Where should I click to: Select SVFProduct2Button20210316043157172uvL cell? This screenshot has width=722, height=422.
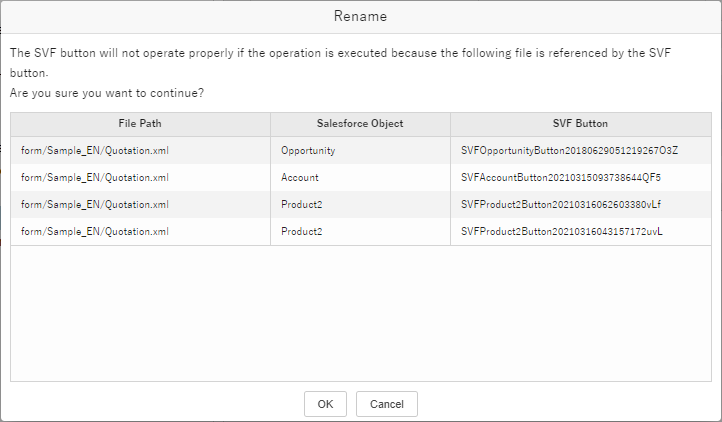point(581,231)
